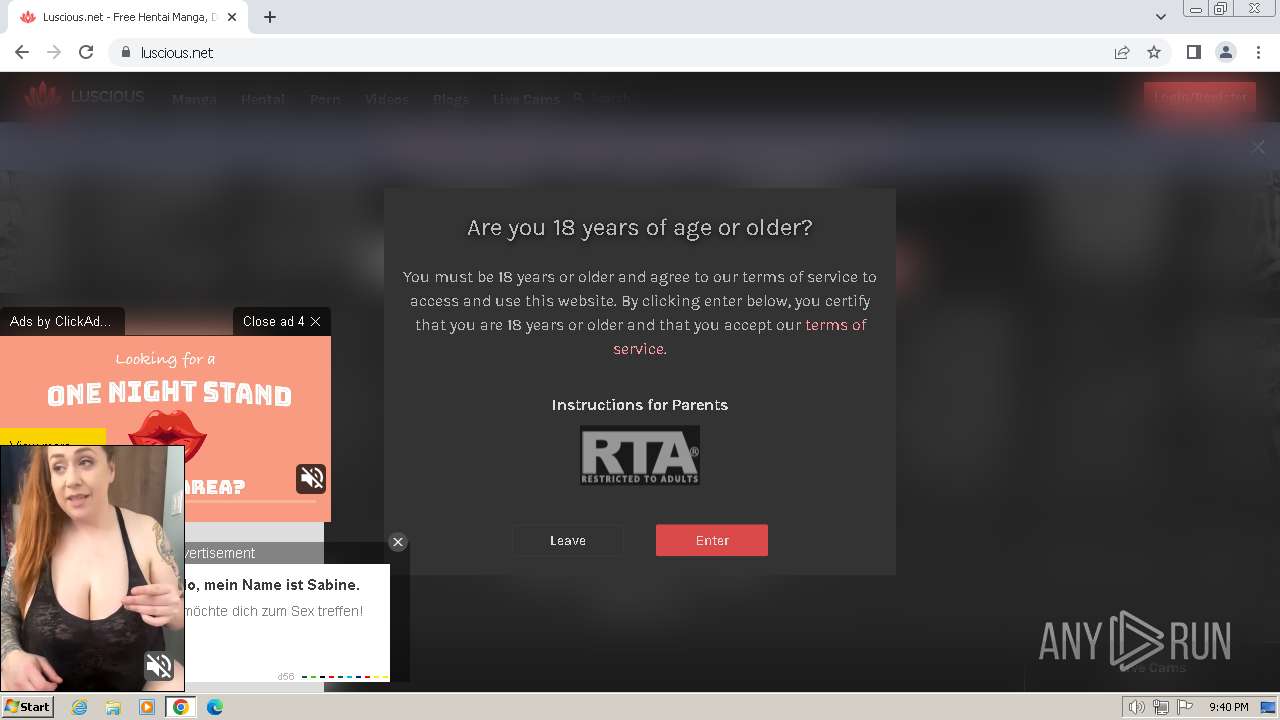Unmute the webcam video ad
This screenshot has width=1280, height=720.
click(x=159, y=666)
